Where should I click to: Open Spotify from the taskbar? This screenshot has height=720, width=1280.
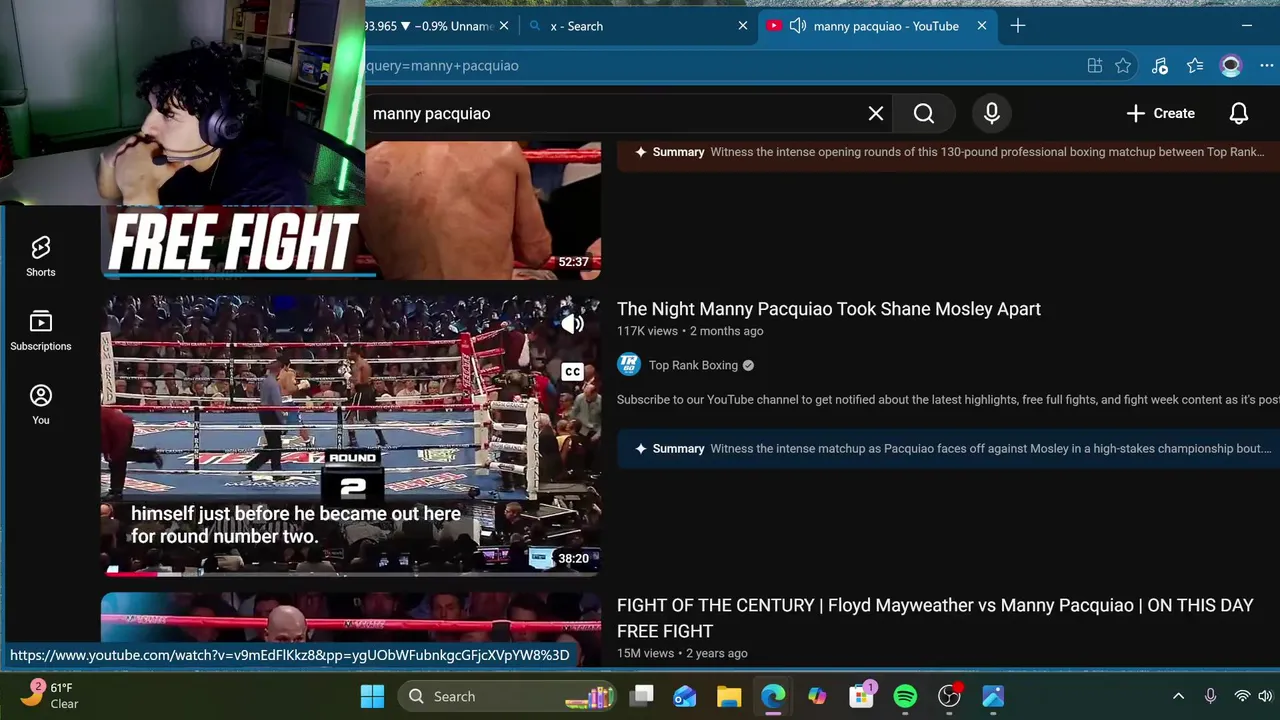905,696
